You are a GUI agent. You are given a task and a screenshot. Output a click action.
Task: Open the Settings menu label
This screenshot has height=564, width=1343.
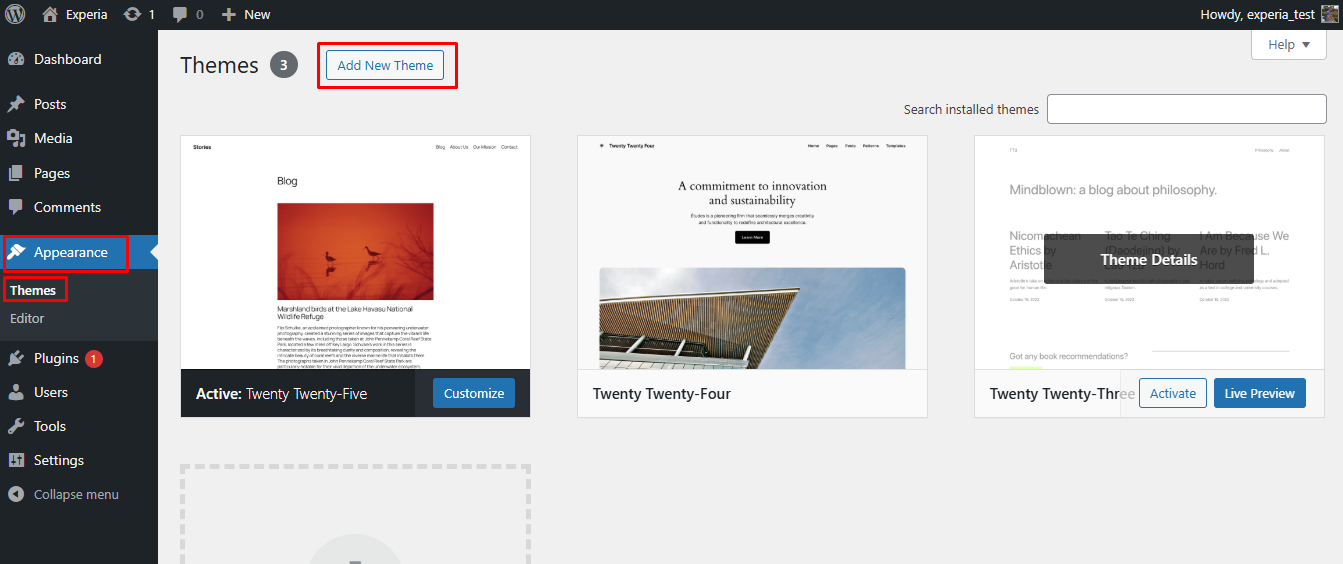(x=59, y=460)
